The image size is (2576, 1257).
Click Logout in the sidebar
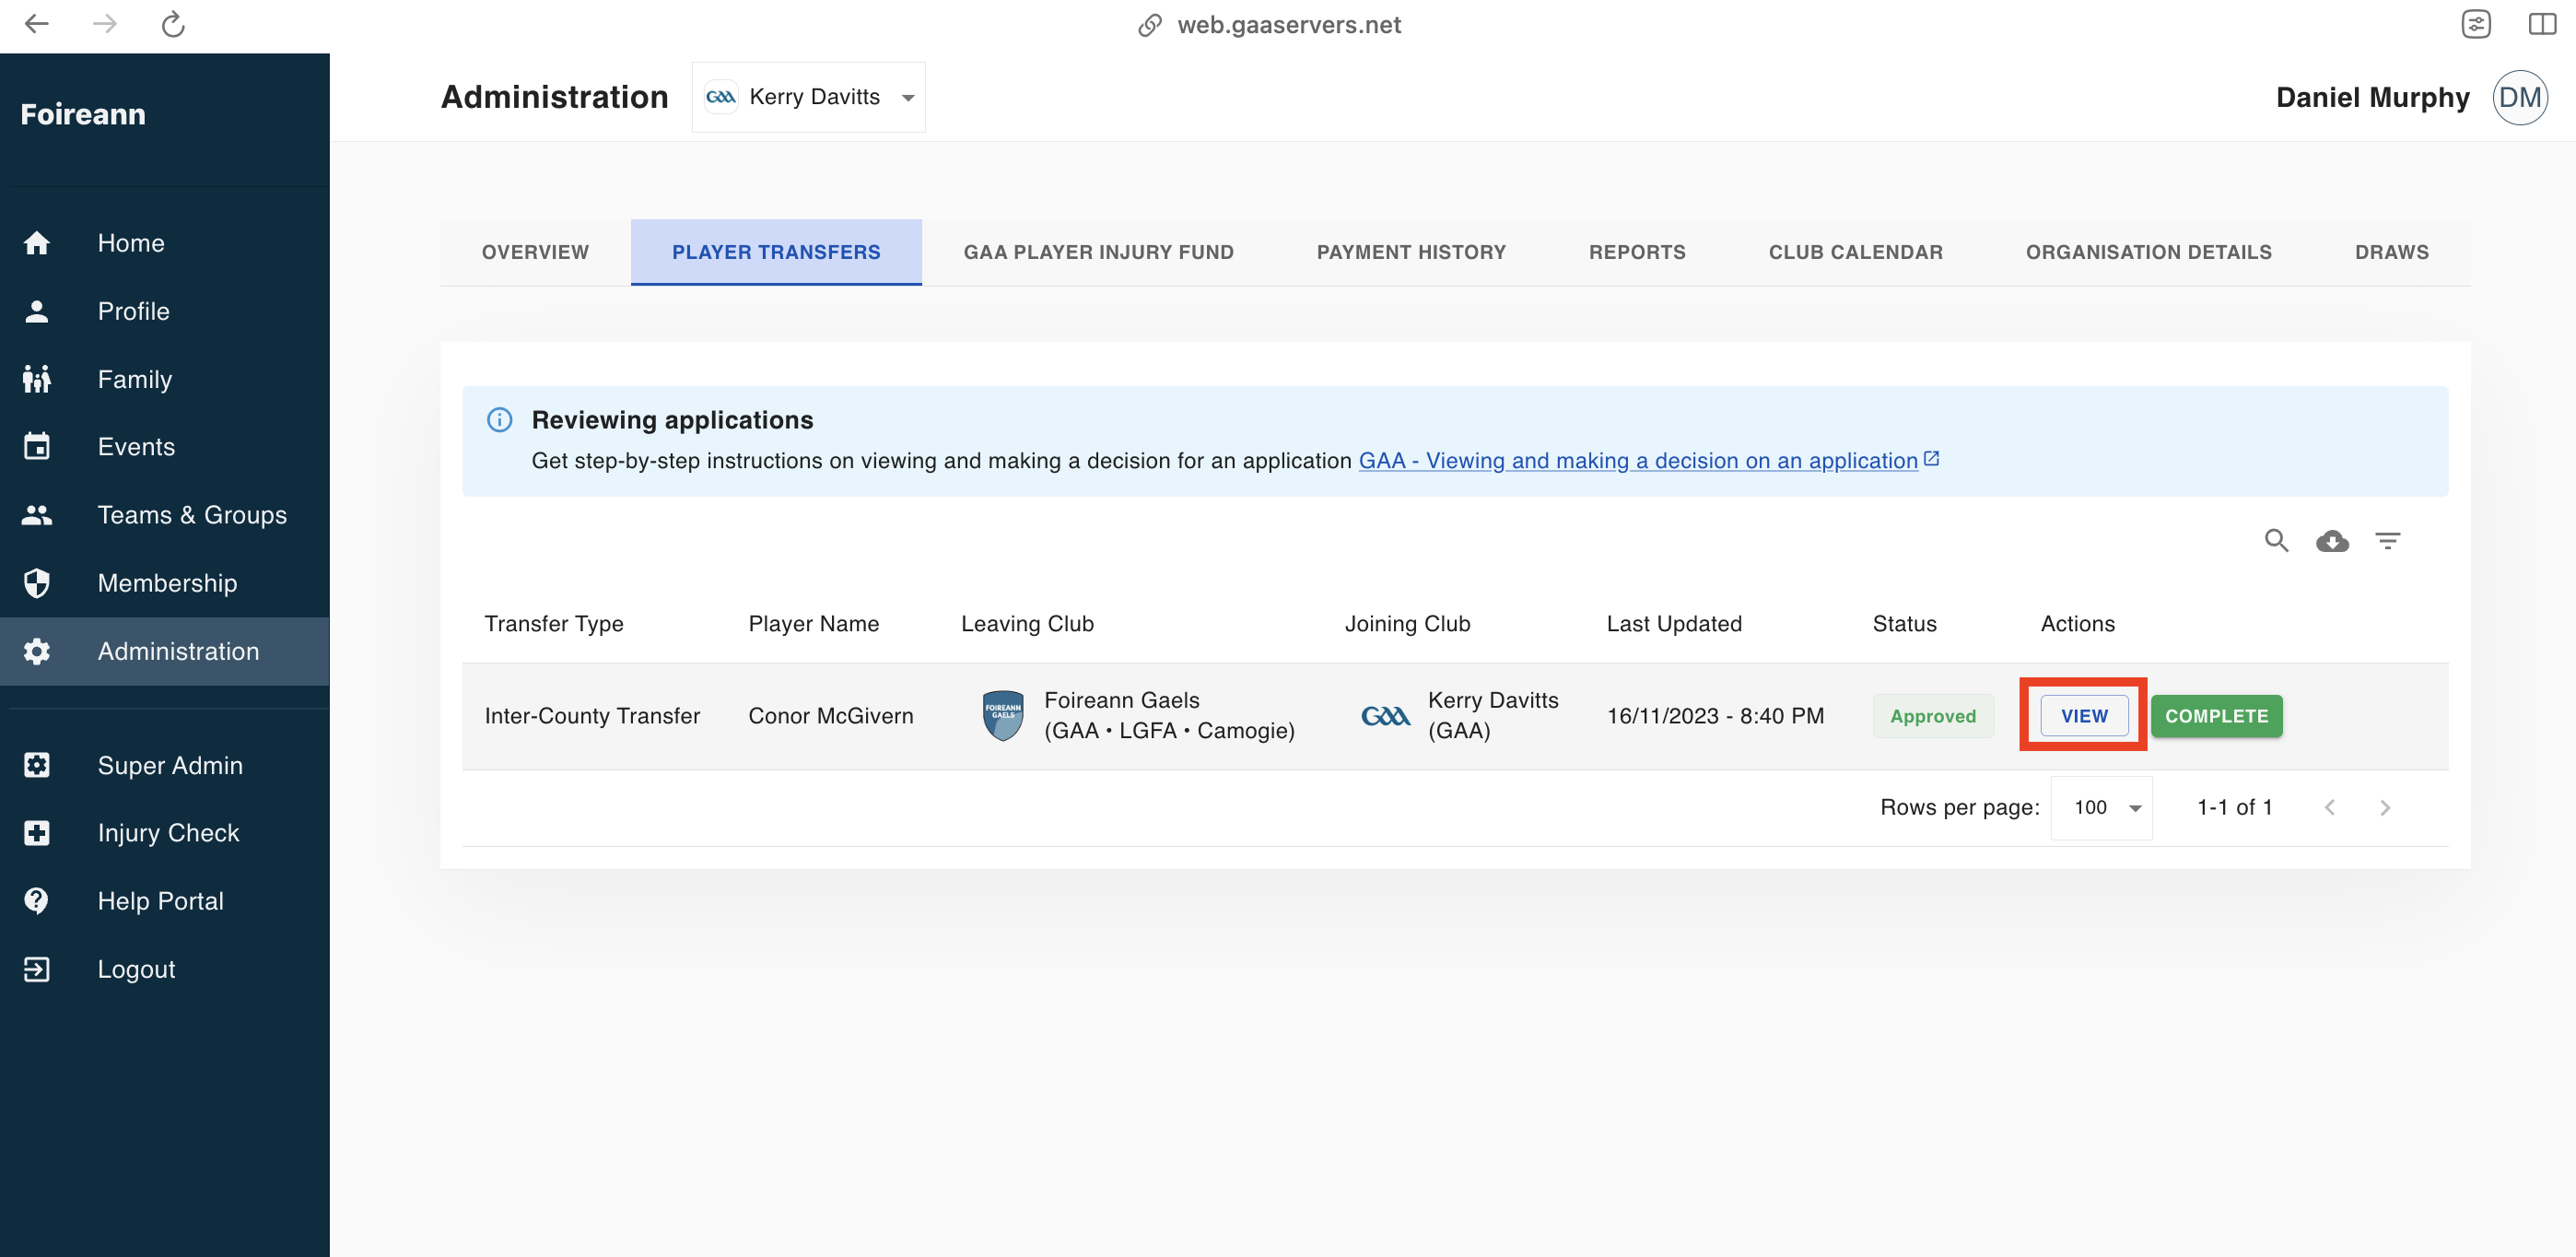[164, 969]
